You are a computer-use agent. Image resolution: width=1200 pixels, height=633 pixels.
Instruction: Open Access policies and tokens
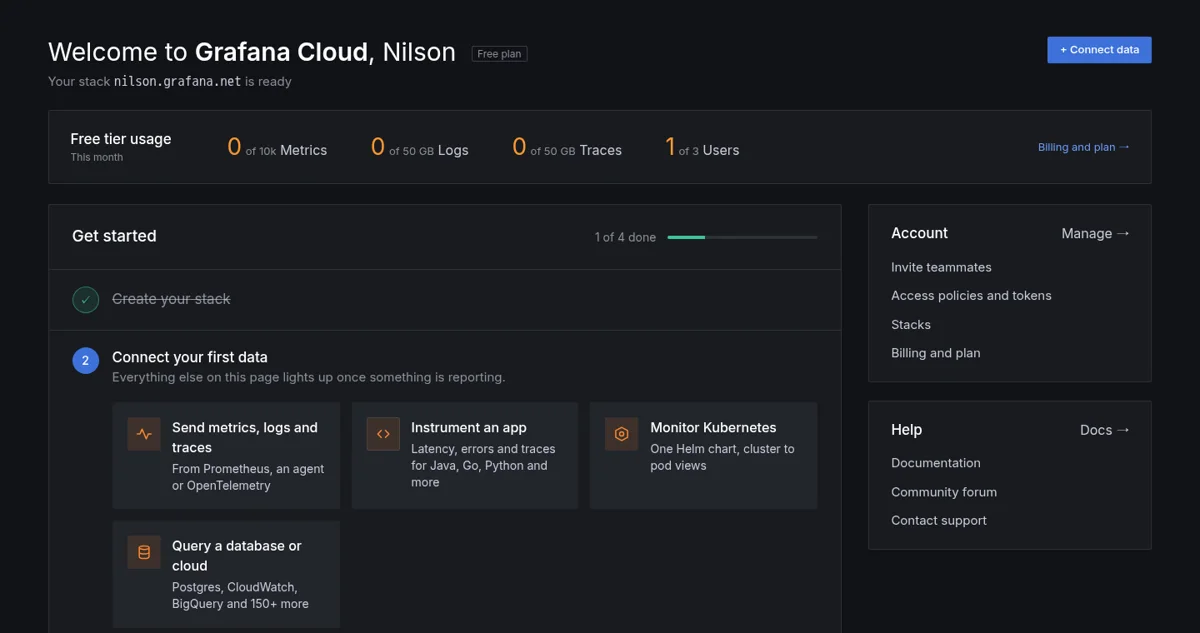coord(971,295)
